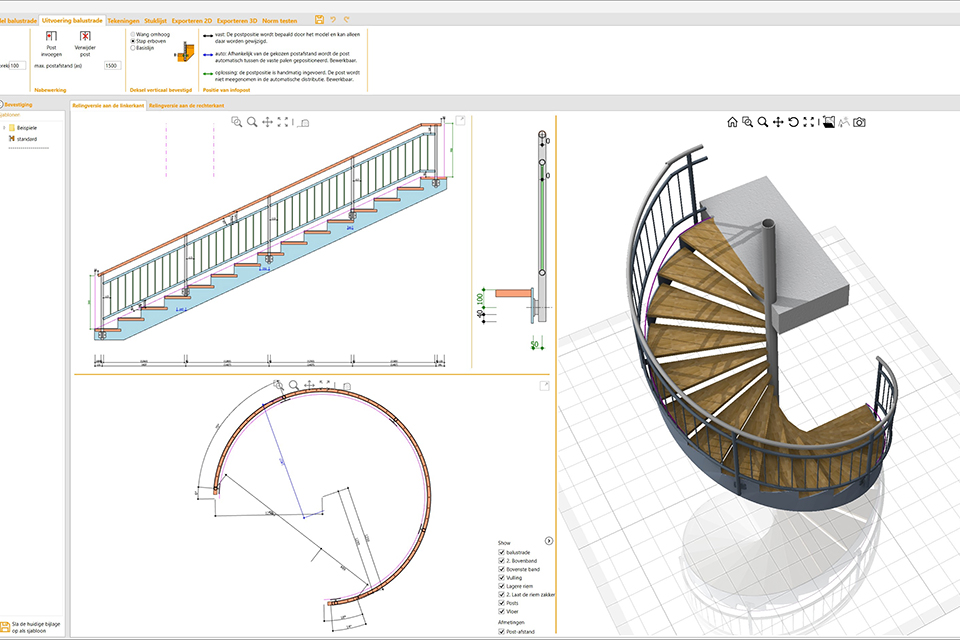Viewport: 960px width, 640px height.
Task: Switch to Relingversie aan de linkerkant tab
Action: 108,105
